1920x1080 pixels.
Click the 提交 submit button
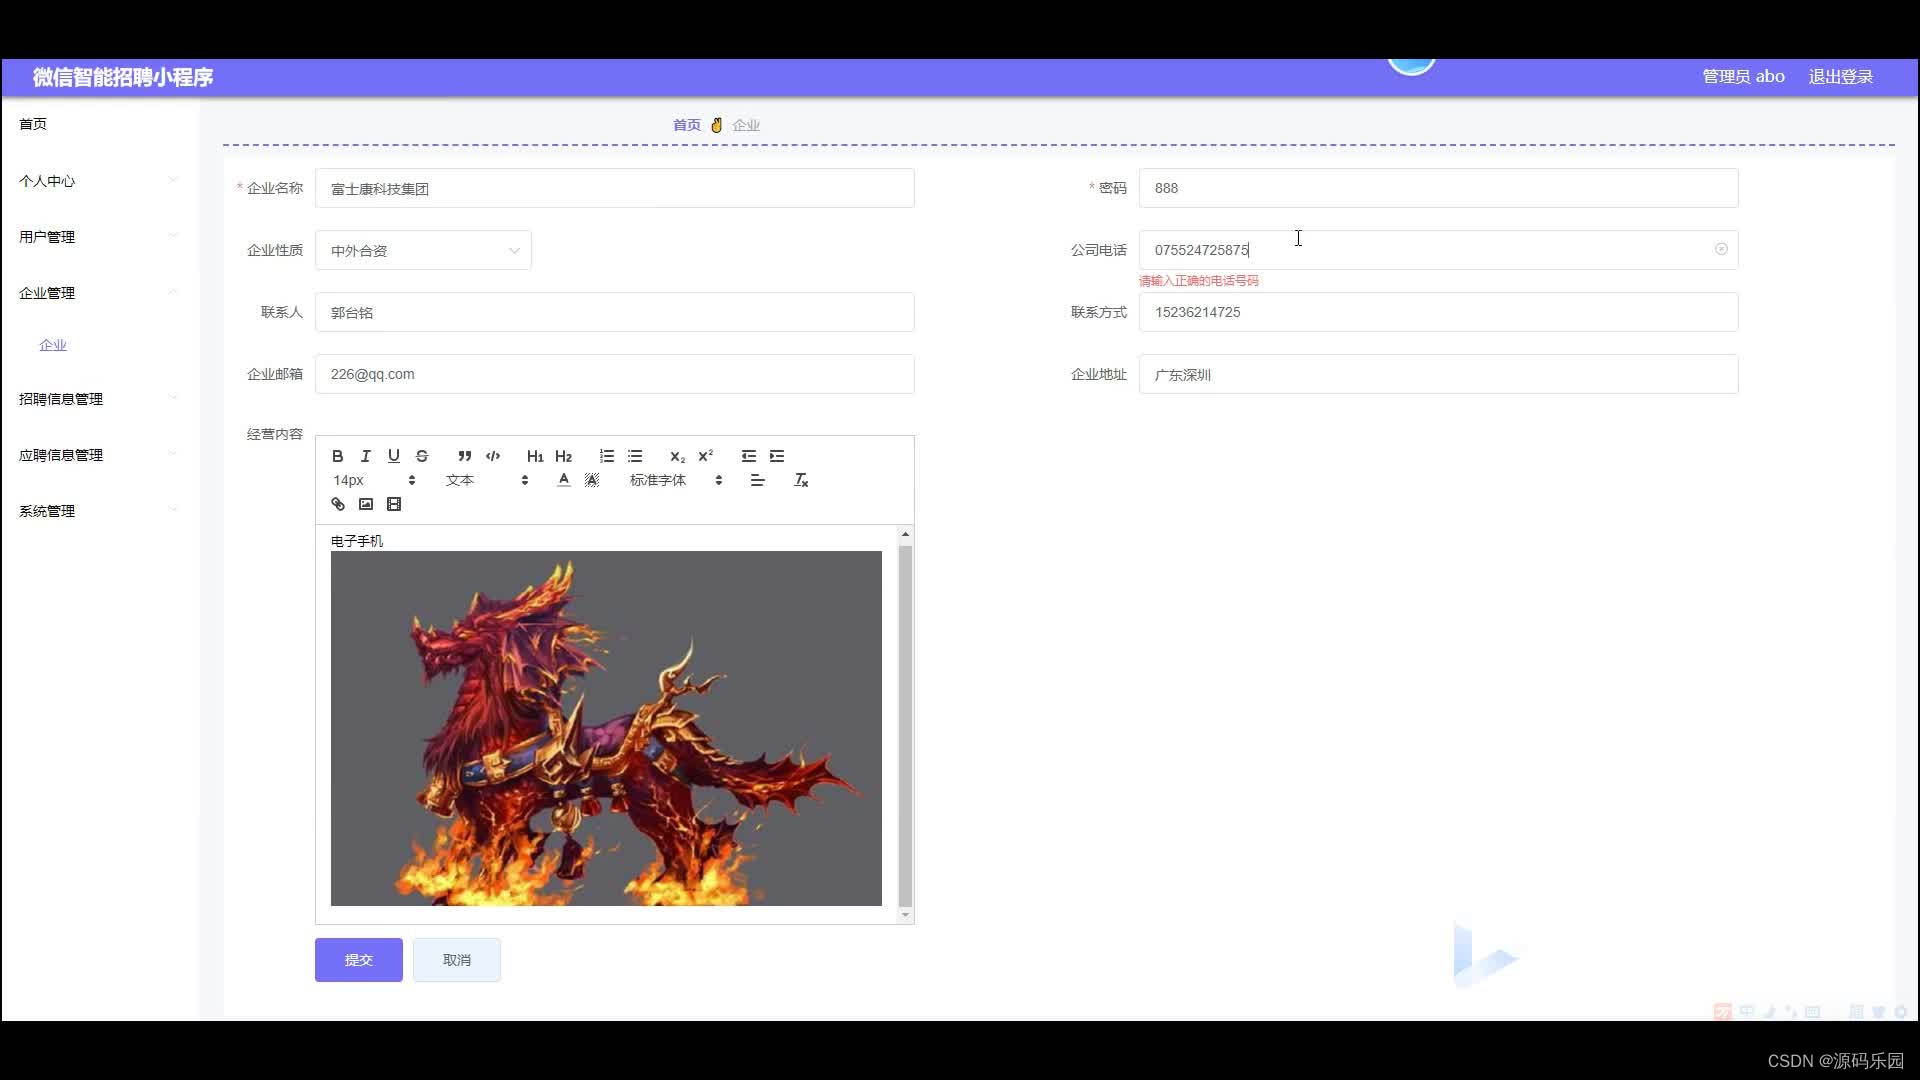click(358, 960)
